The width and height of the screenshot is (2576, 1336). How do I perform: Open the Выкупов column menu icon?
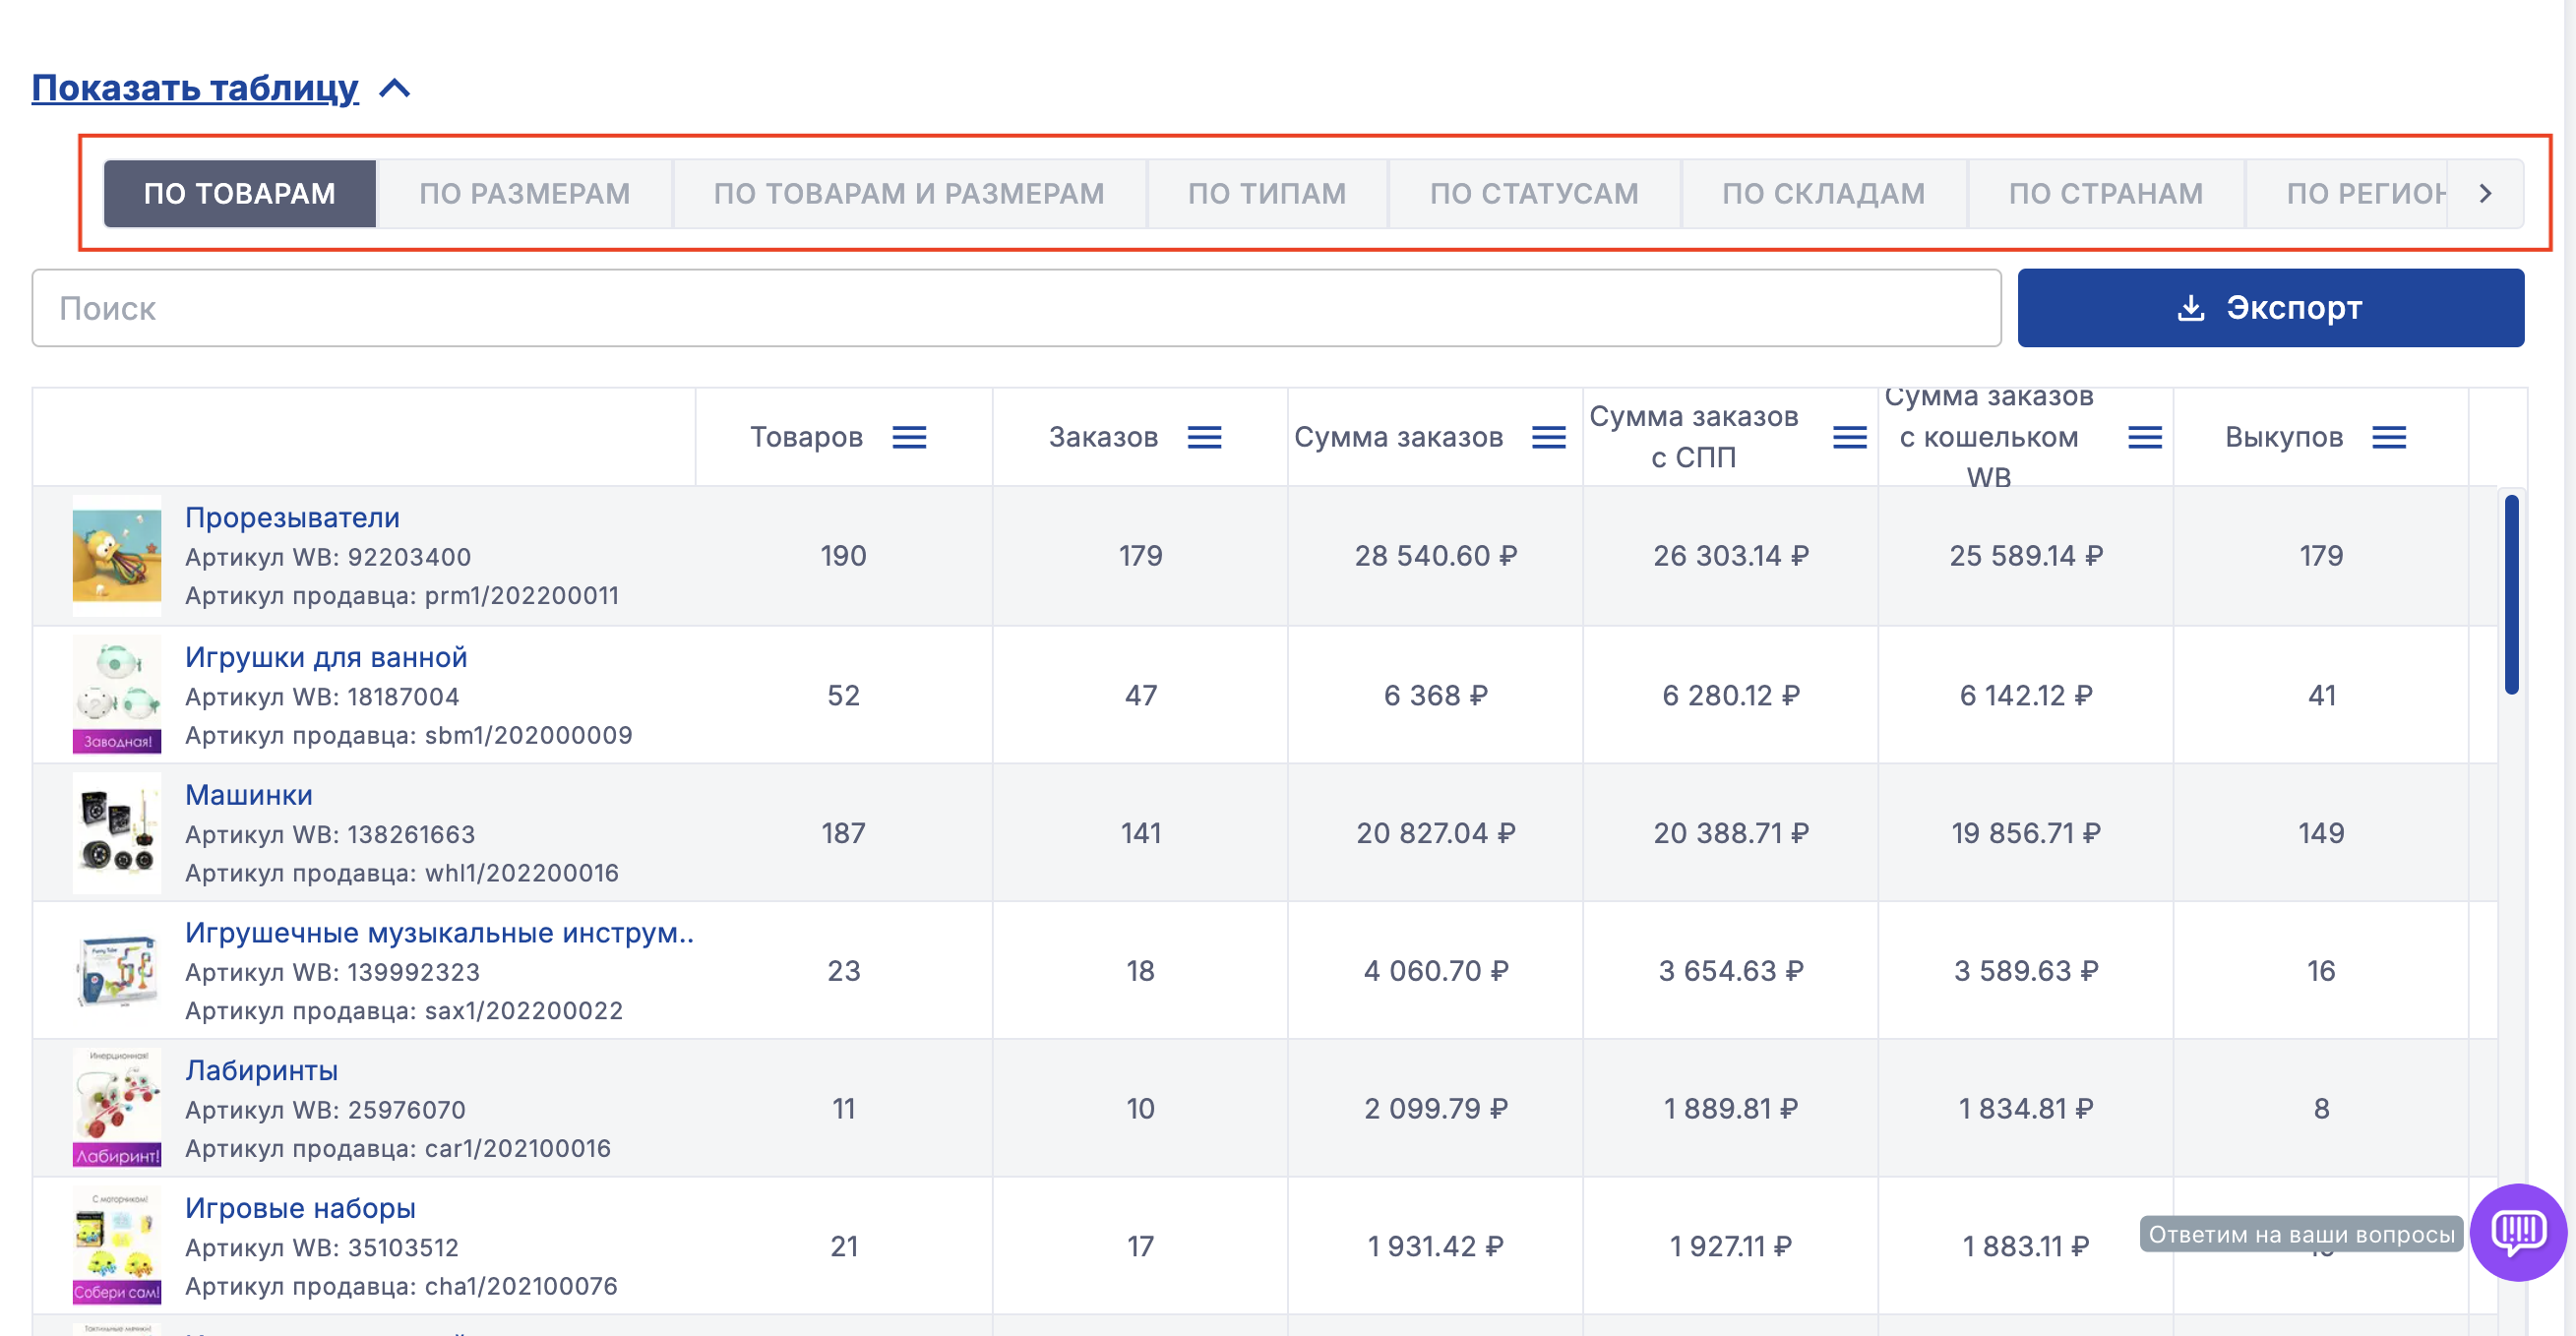2389,437
